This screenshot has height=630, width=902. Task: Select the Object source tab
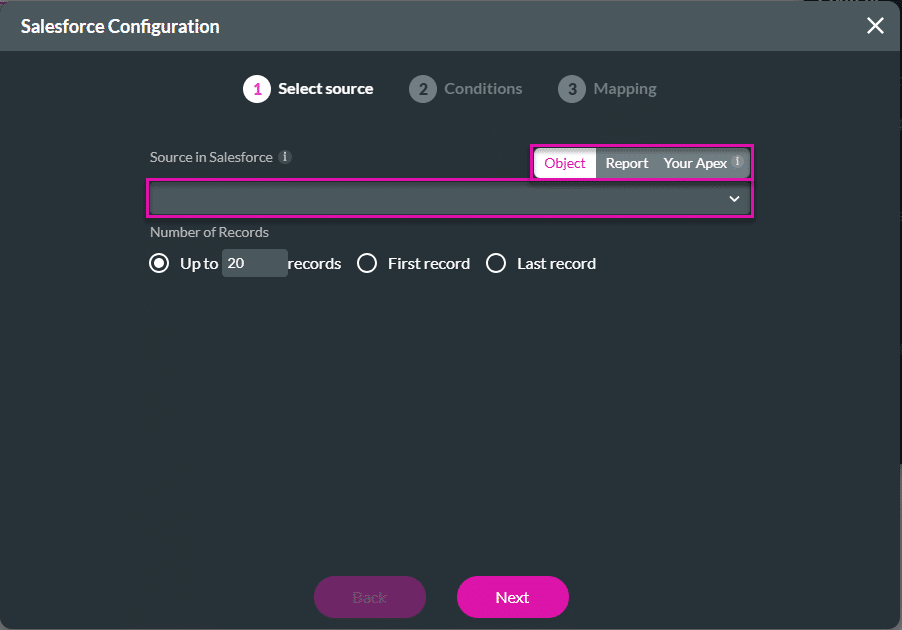565,162
